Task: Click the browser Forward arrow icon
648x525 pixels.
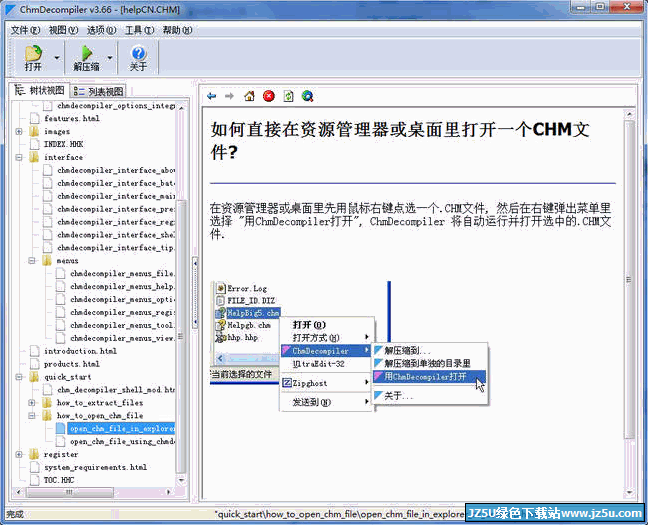Action: [229, 96]
